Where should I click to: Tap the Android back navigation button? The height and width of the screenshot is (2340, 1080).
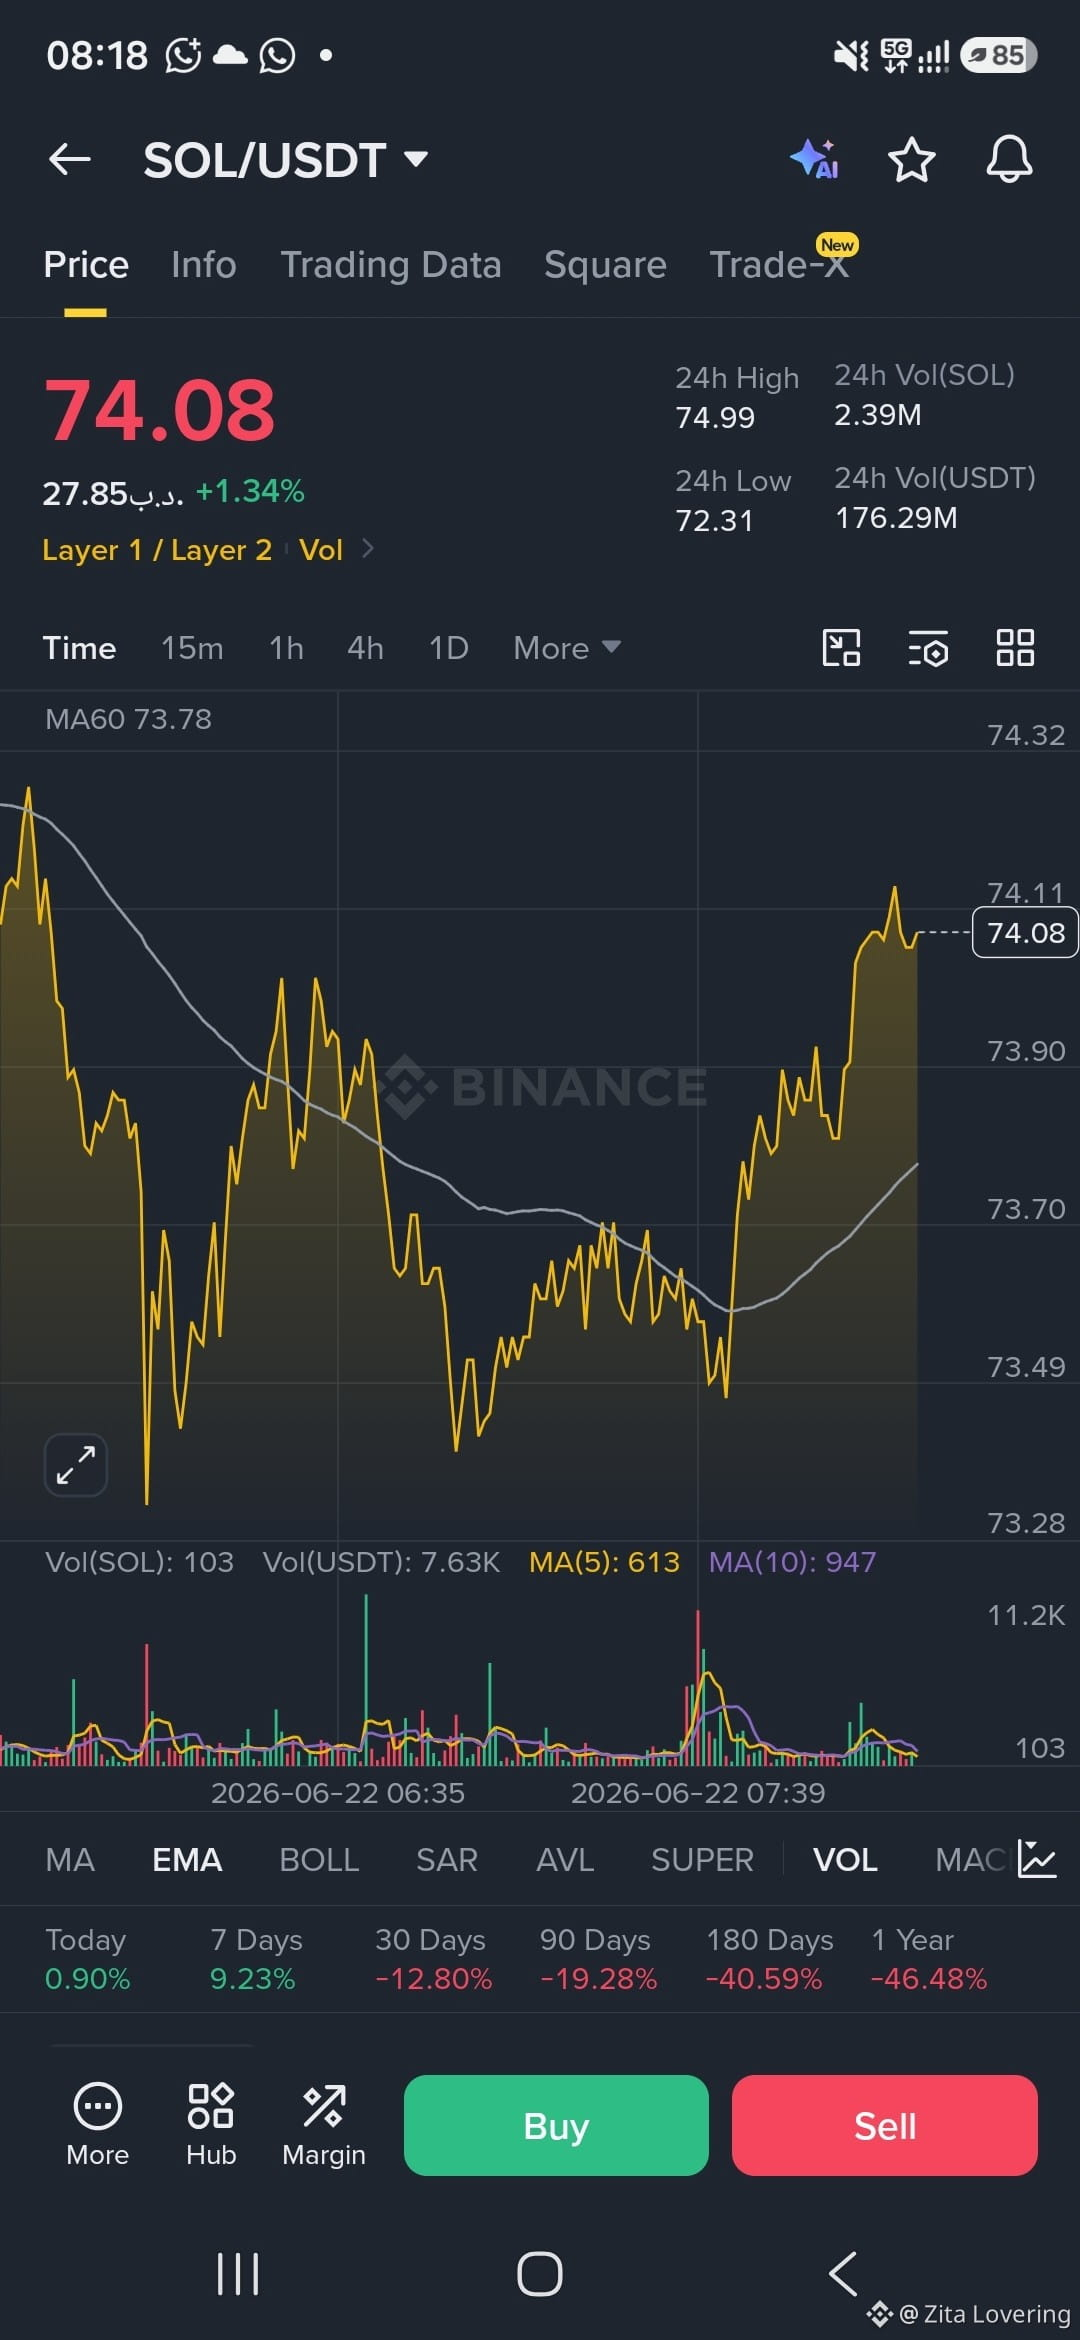[x=843, y=2274]
